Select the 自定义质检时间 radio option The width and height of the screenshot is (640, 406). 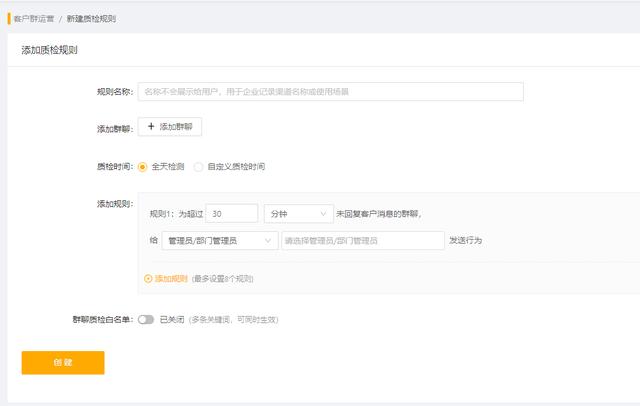[x=198, y=167]
